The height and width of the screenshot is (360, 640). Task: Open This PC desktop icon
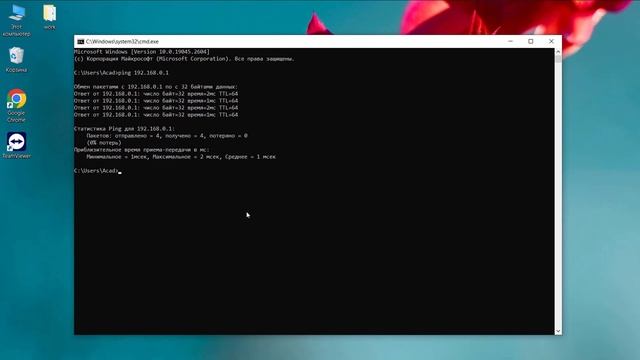[16, 20]
